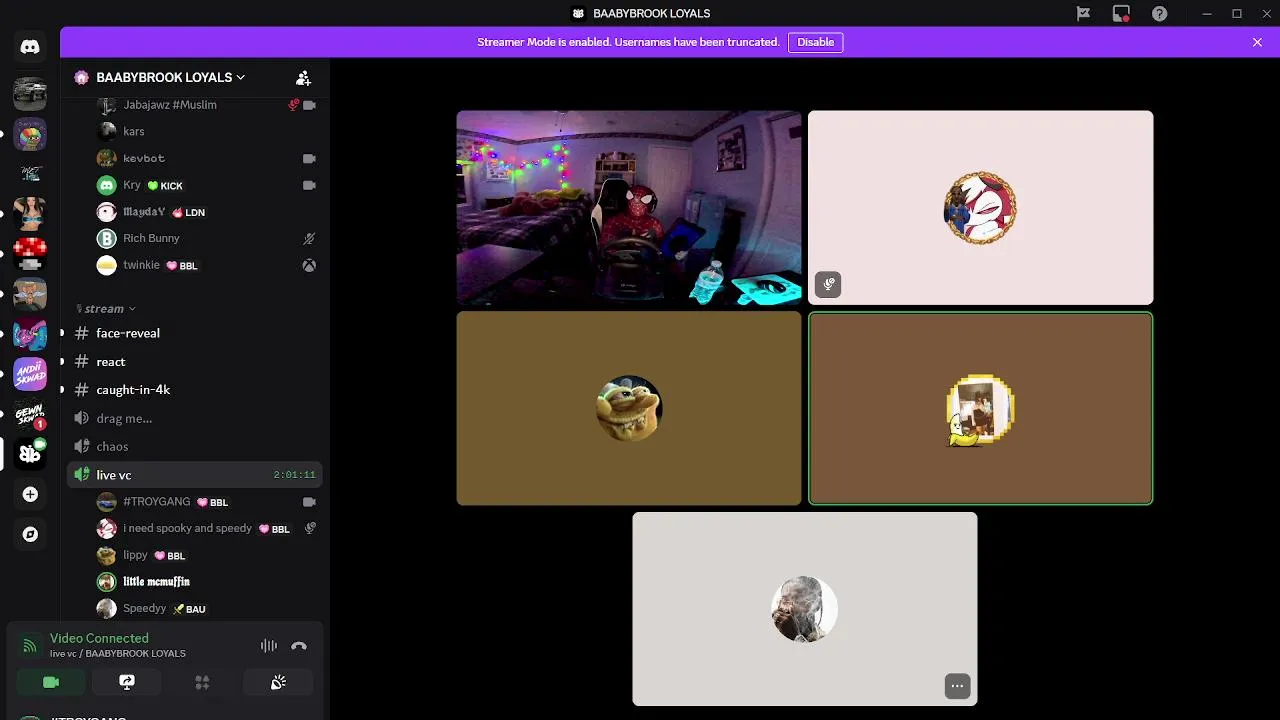Select the camera icon next to Kry
This screenshot has width=1280, height=720.
[x=309, y=185]
